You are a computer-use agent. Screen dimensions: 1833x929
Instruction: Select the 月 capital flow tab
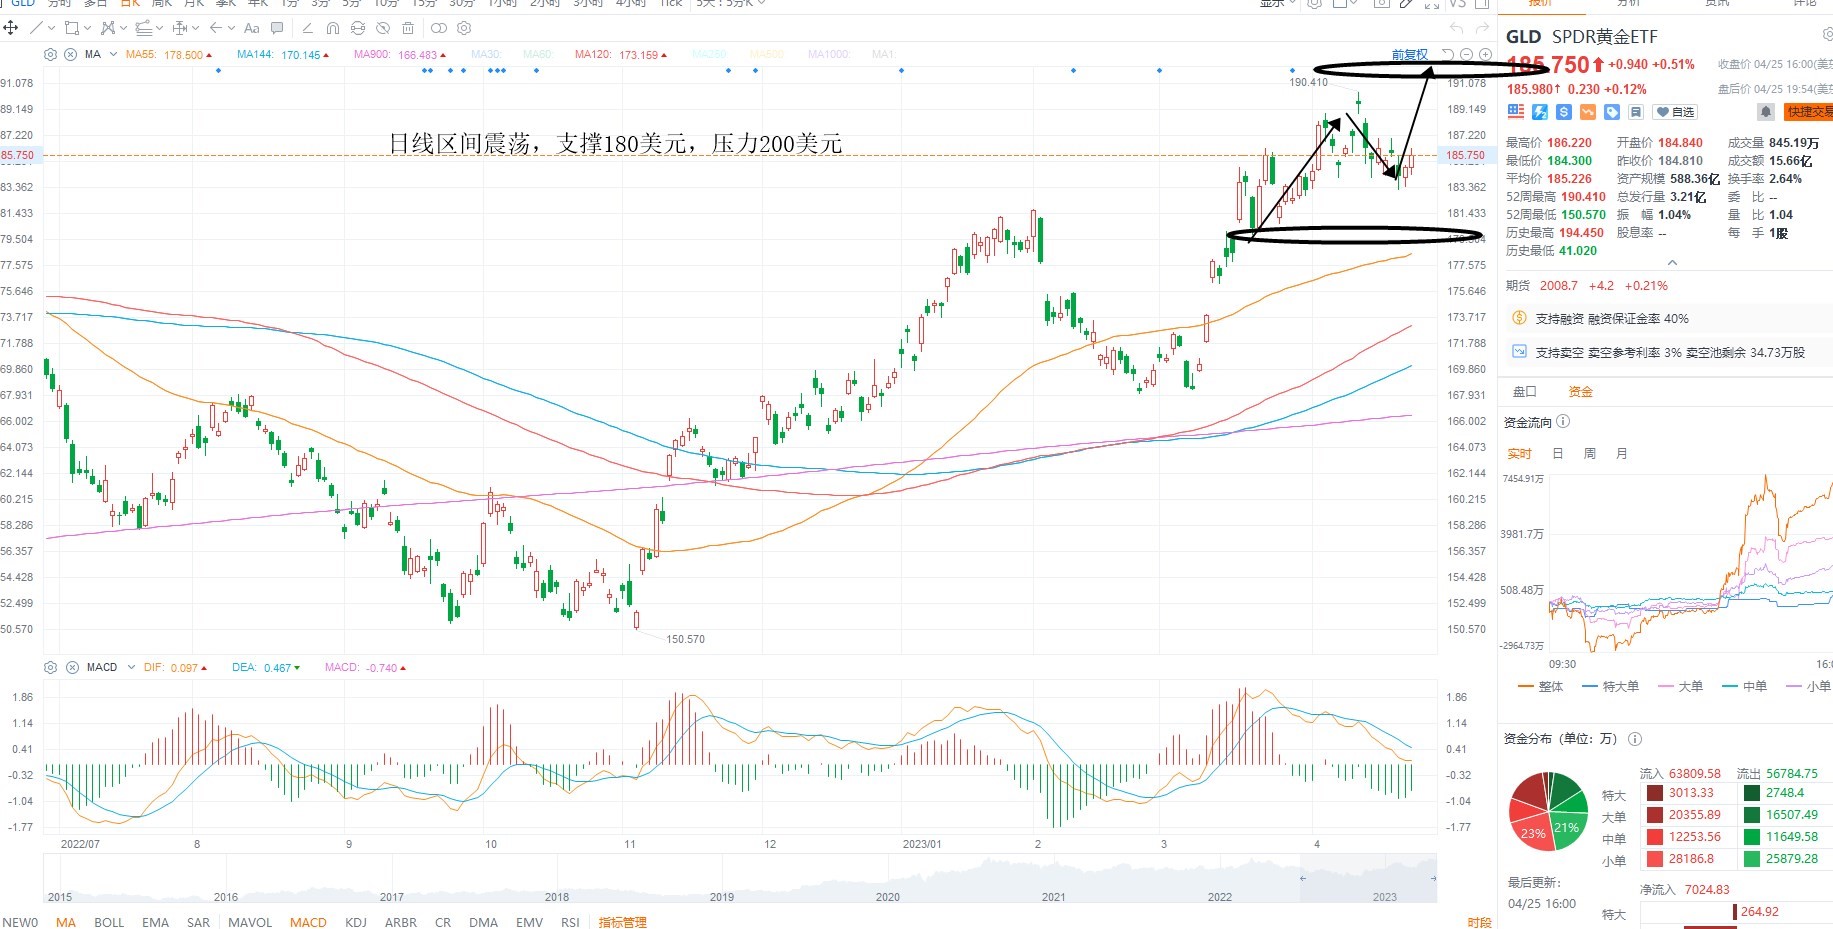tap(1622, 454)
